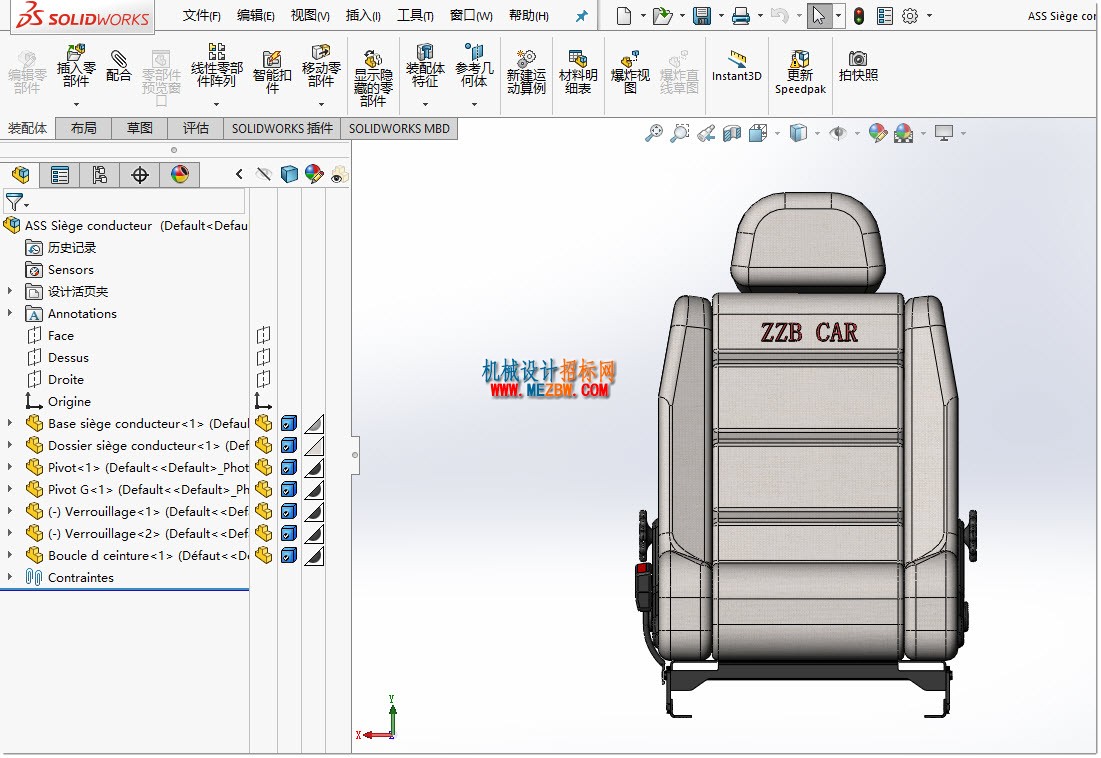Open the Exploded View (爆炸视图) tool
The width and height of the screenshot is (1101, 758).
pyautogui.click(x=630, y=72)
